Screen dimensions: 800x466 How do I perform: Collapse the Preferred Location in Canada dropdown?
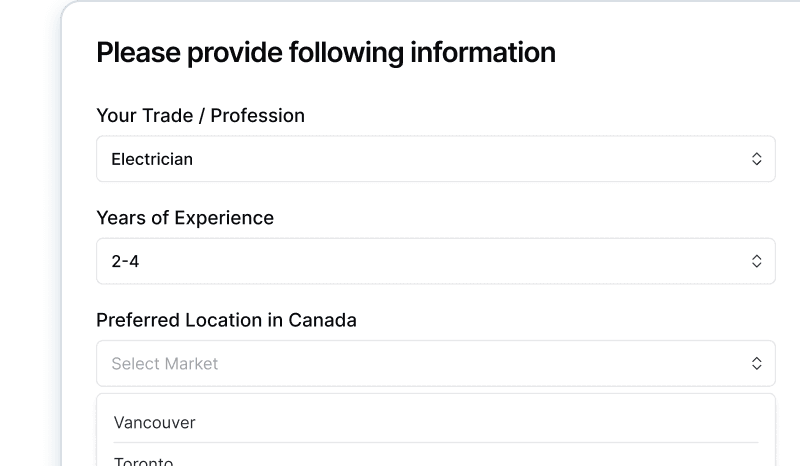(435, 363)
